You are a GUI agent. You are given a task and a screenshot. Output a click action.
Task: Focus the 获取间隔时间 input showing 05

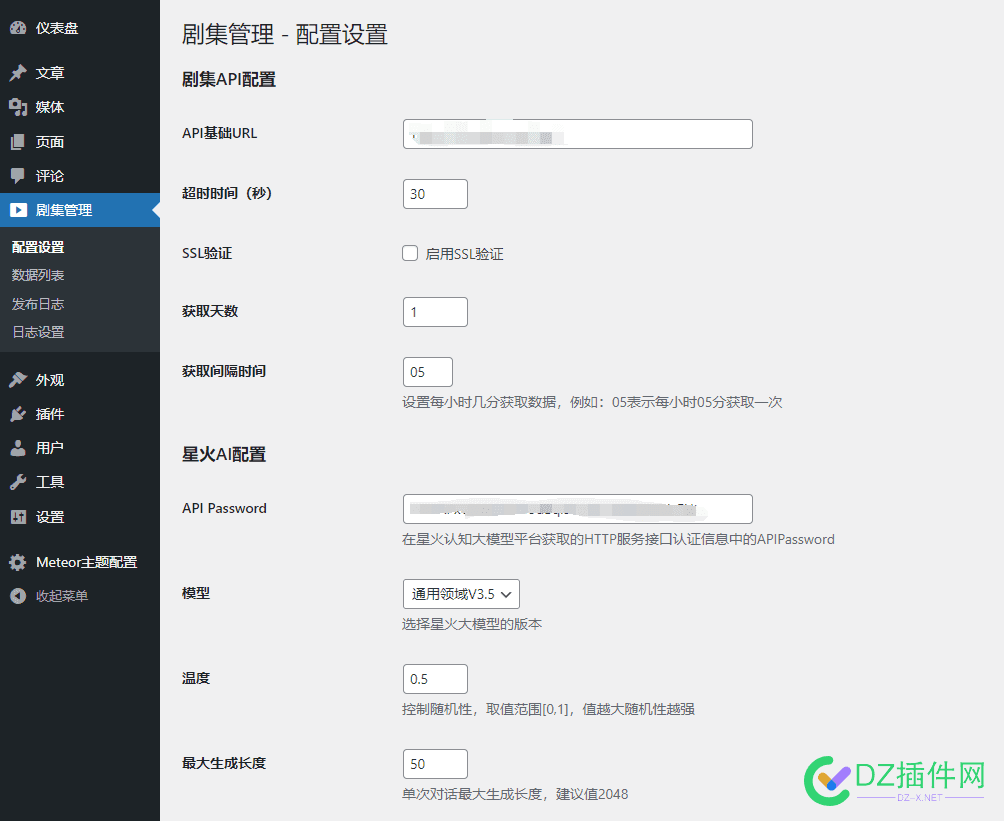pos(428,372)
